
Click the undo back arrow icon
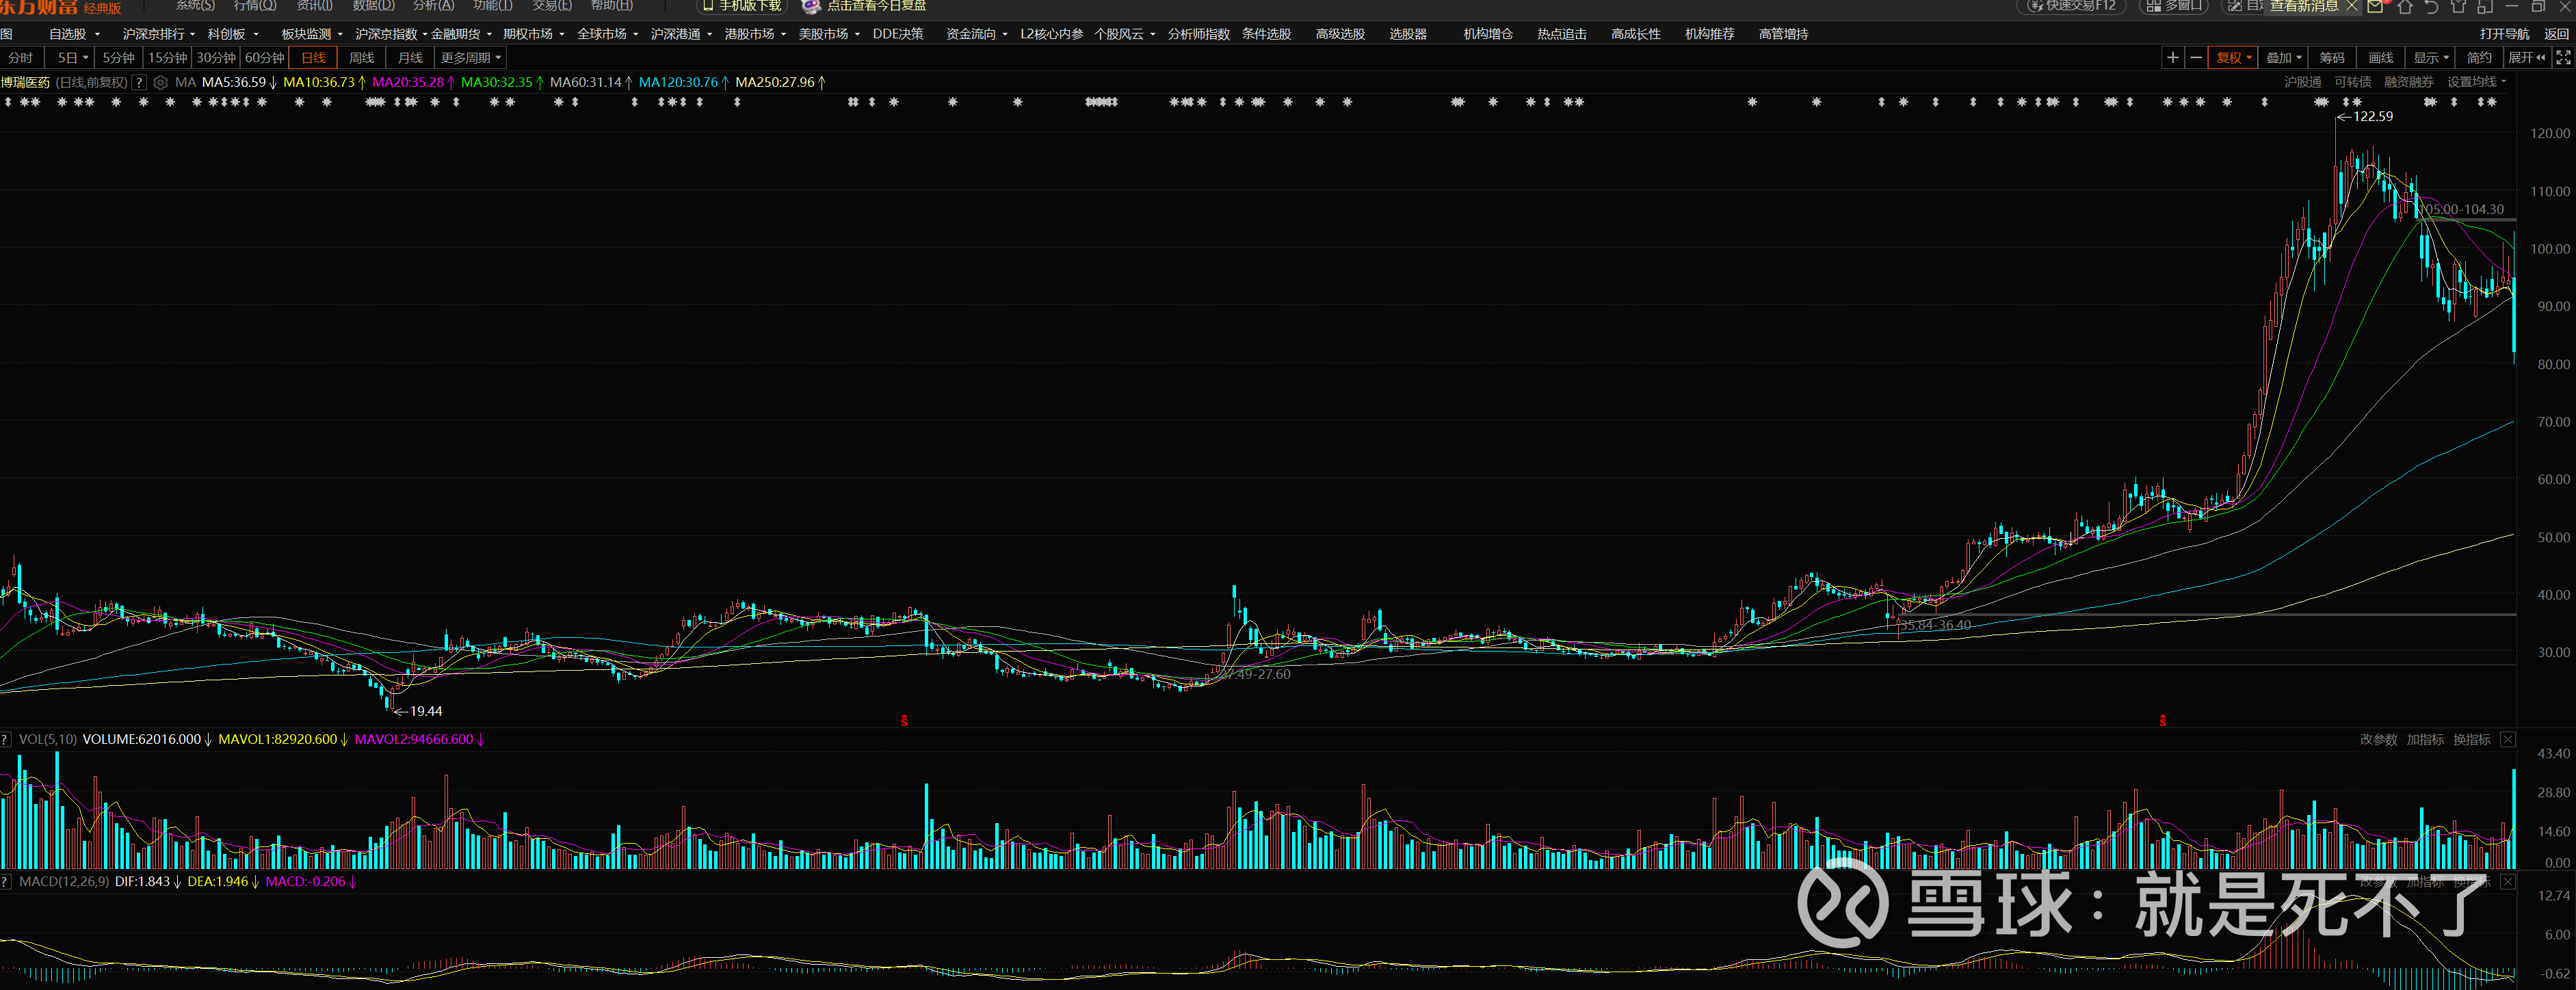click(x=2432, y=6)
